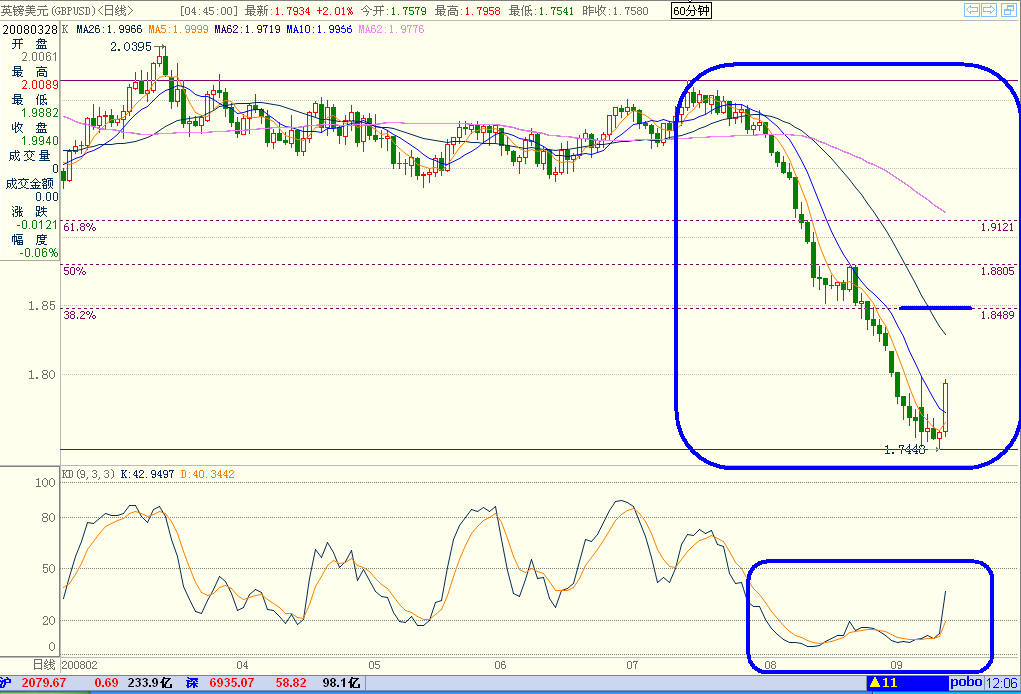
Task: Click the 开盘 open price label
Action: (x=30, y=44)
